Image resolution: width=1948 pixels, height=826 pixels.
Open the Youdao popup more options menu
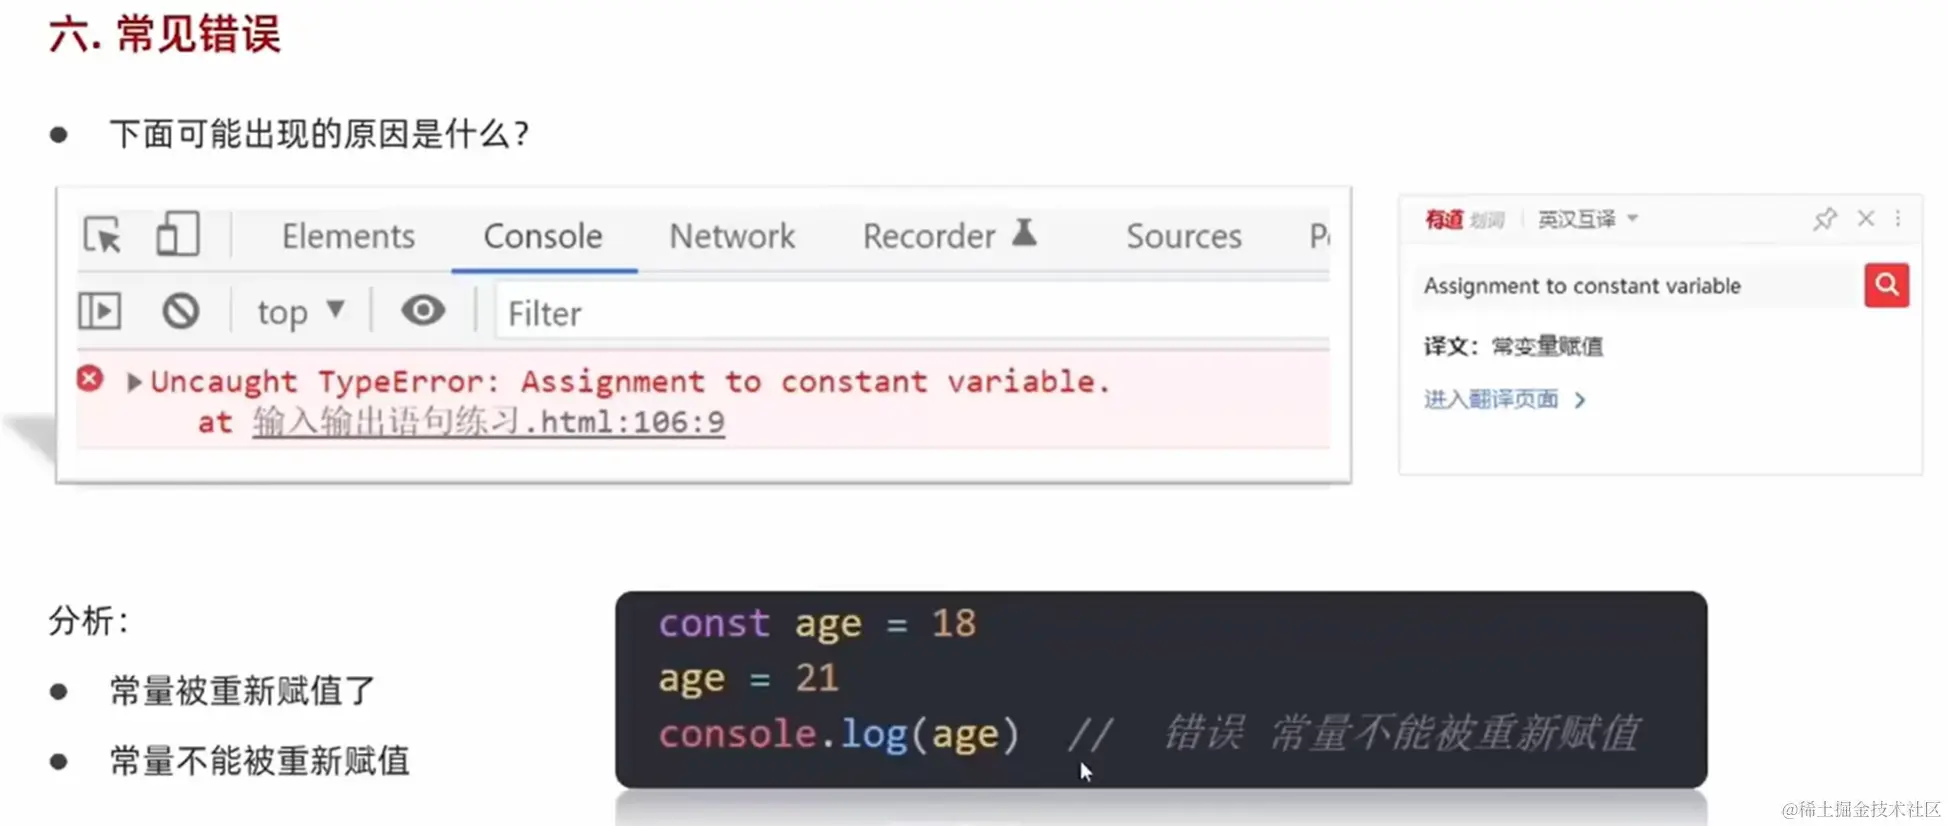pyautogui.click(x=1898, y=218)
